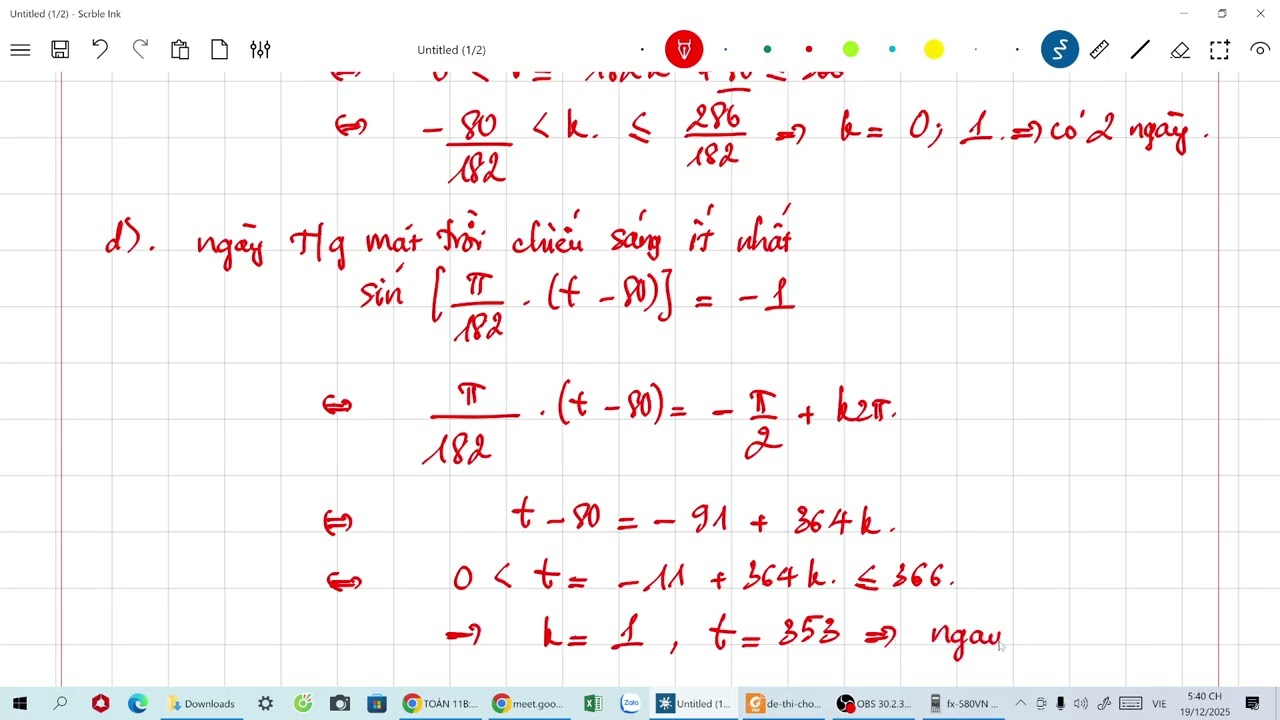Toggle the view eye icon in toolbar
This screenshot has height=720, width=1280.
[x=1260, y=49]
